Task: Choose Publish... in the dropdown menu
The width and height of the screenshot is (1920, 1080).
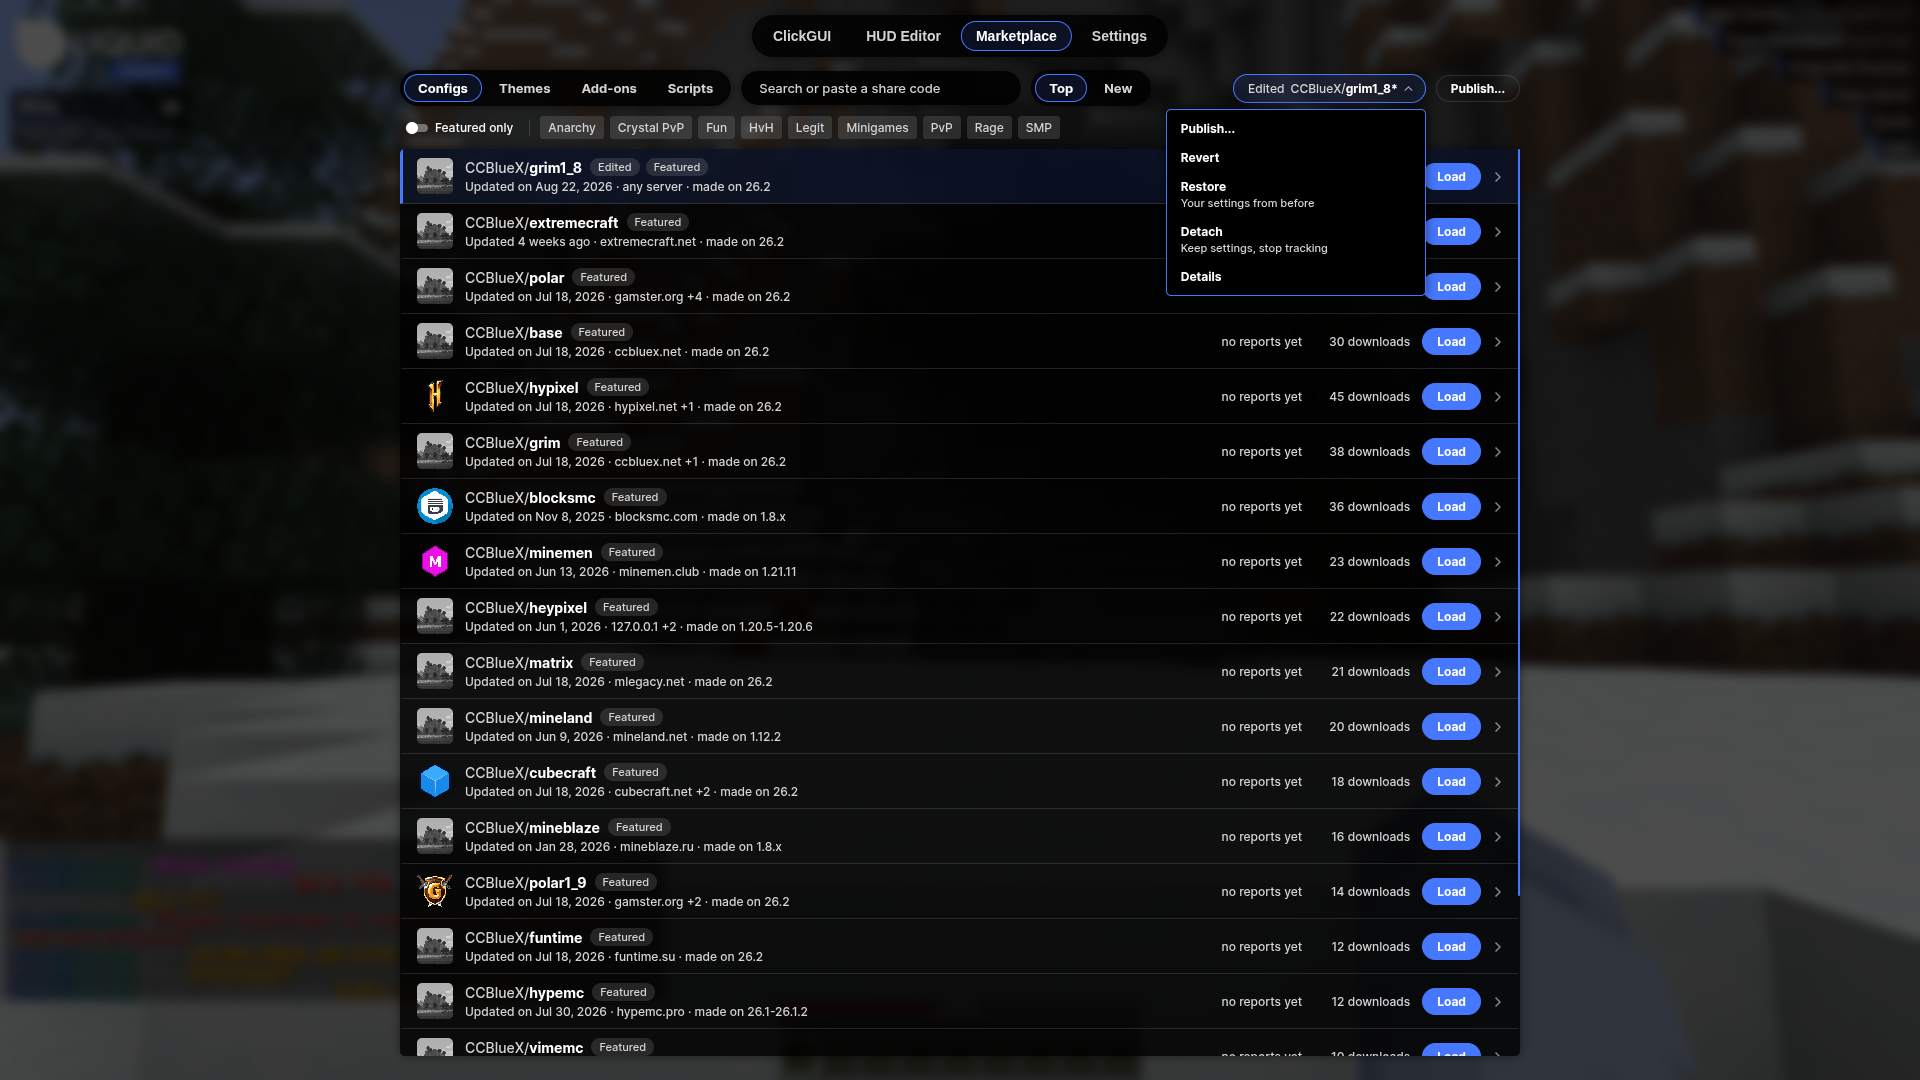Action: click(x=1295, y=129)
